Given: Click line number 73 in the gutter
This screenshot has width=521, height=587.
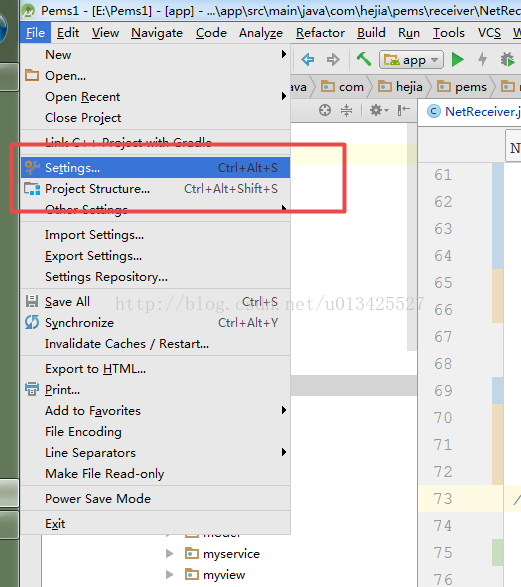Looking at the screenshot, I should pos(443,499).
